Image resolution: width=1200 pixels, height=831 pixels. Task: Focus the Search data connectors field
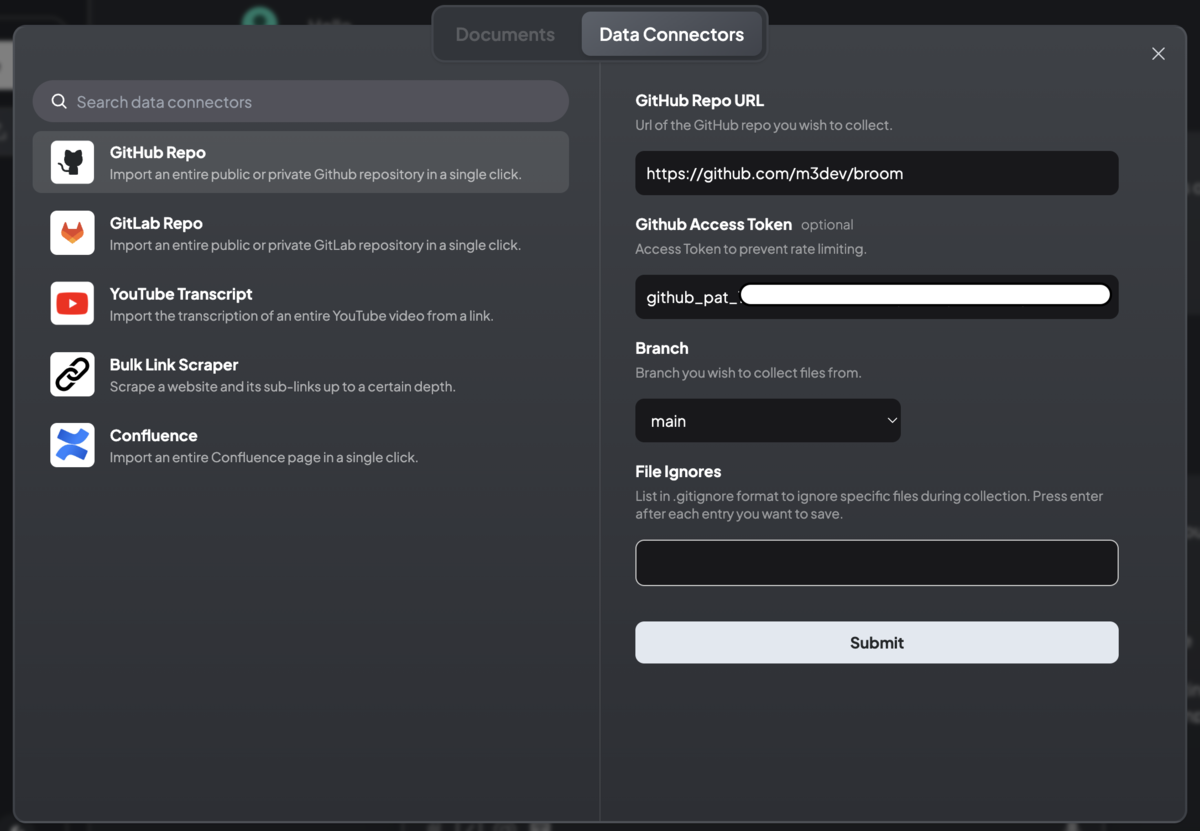[301, 102]
